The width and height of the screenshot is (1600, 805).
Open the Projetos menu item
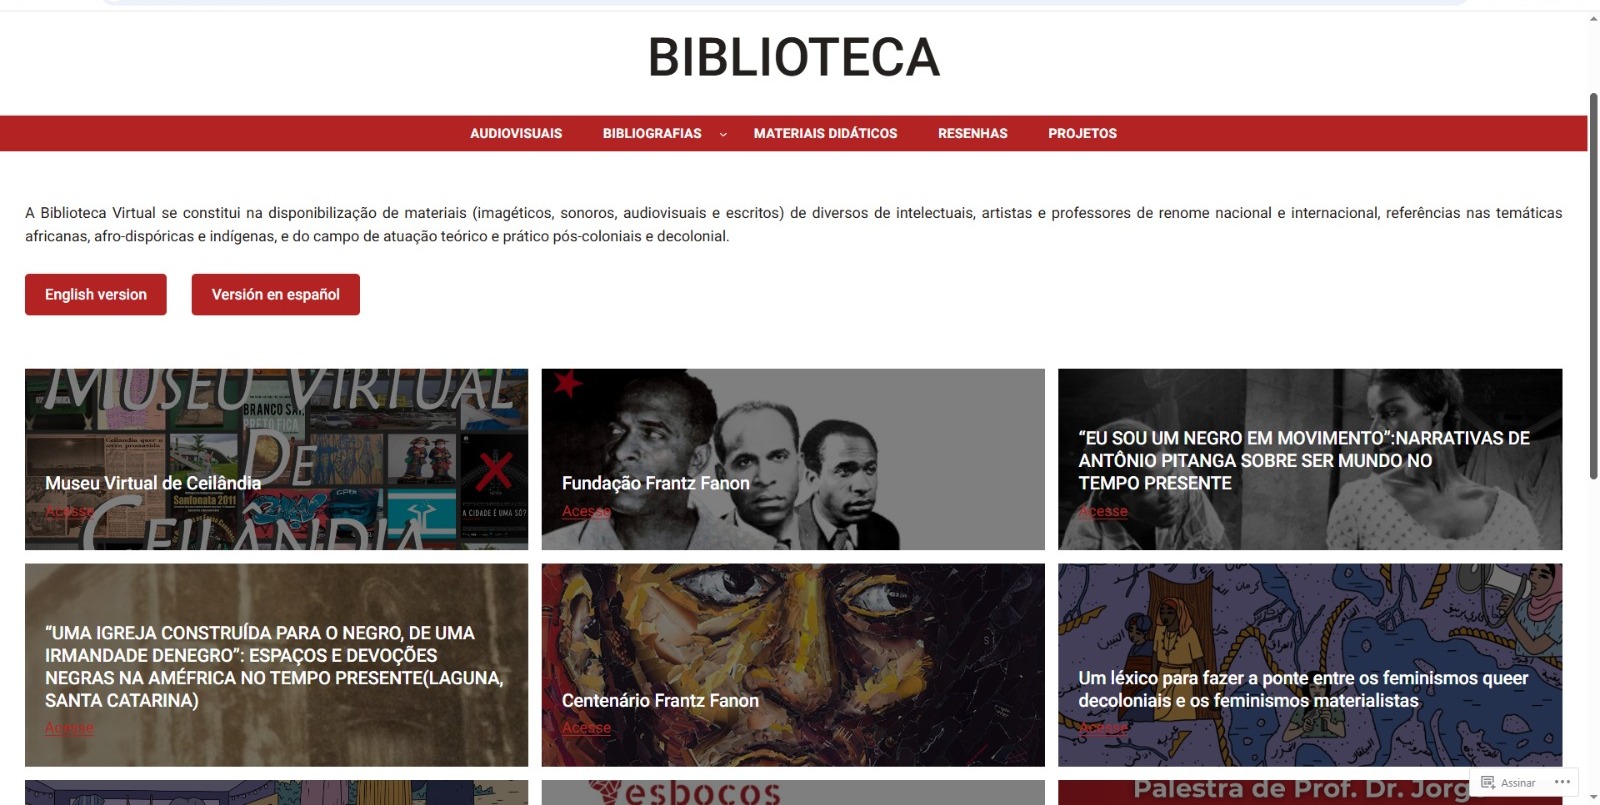pyautogui.click(x=1082, y=133)
